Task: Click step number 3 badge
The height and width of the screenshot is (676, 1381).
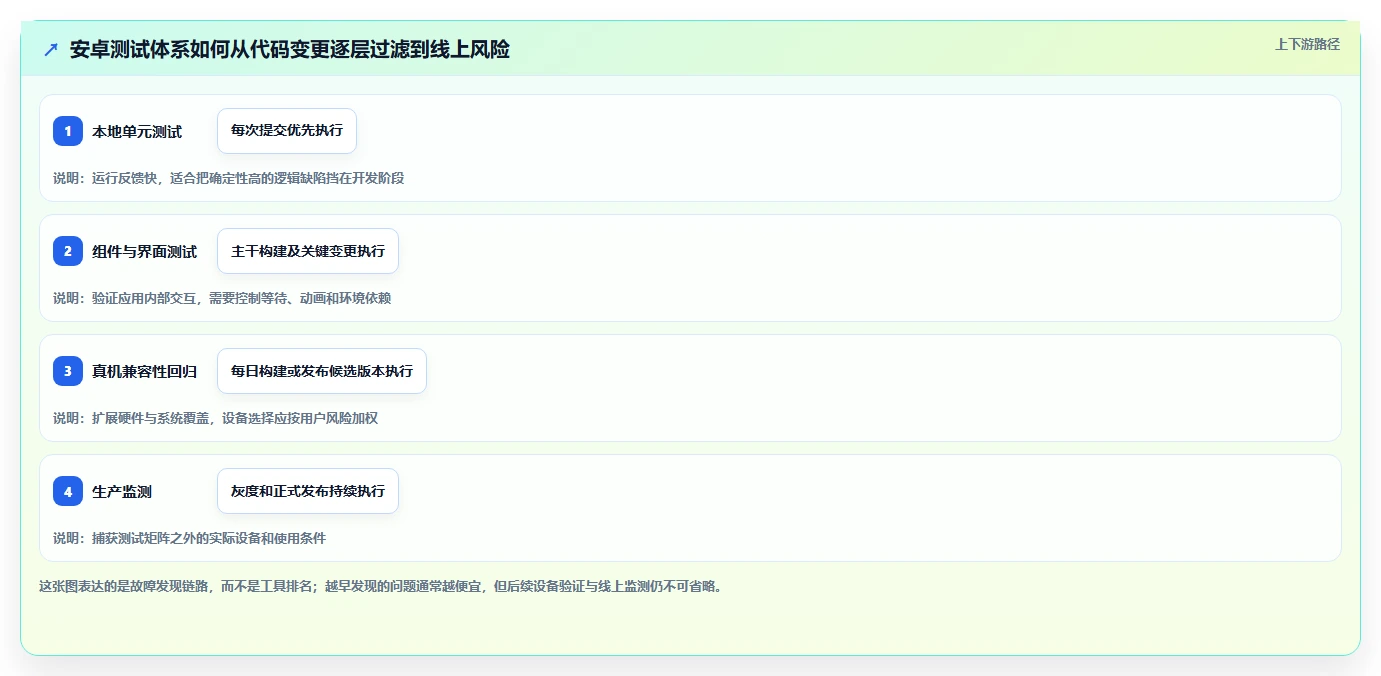Action: coord(68,371)
